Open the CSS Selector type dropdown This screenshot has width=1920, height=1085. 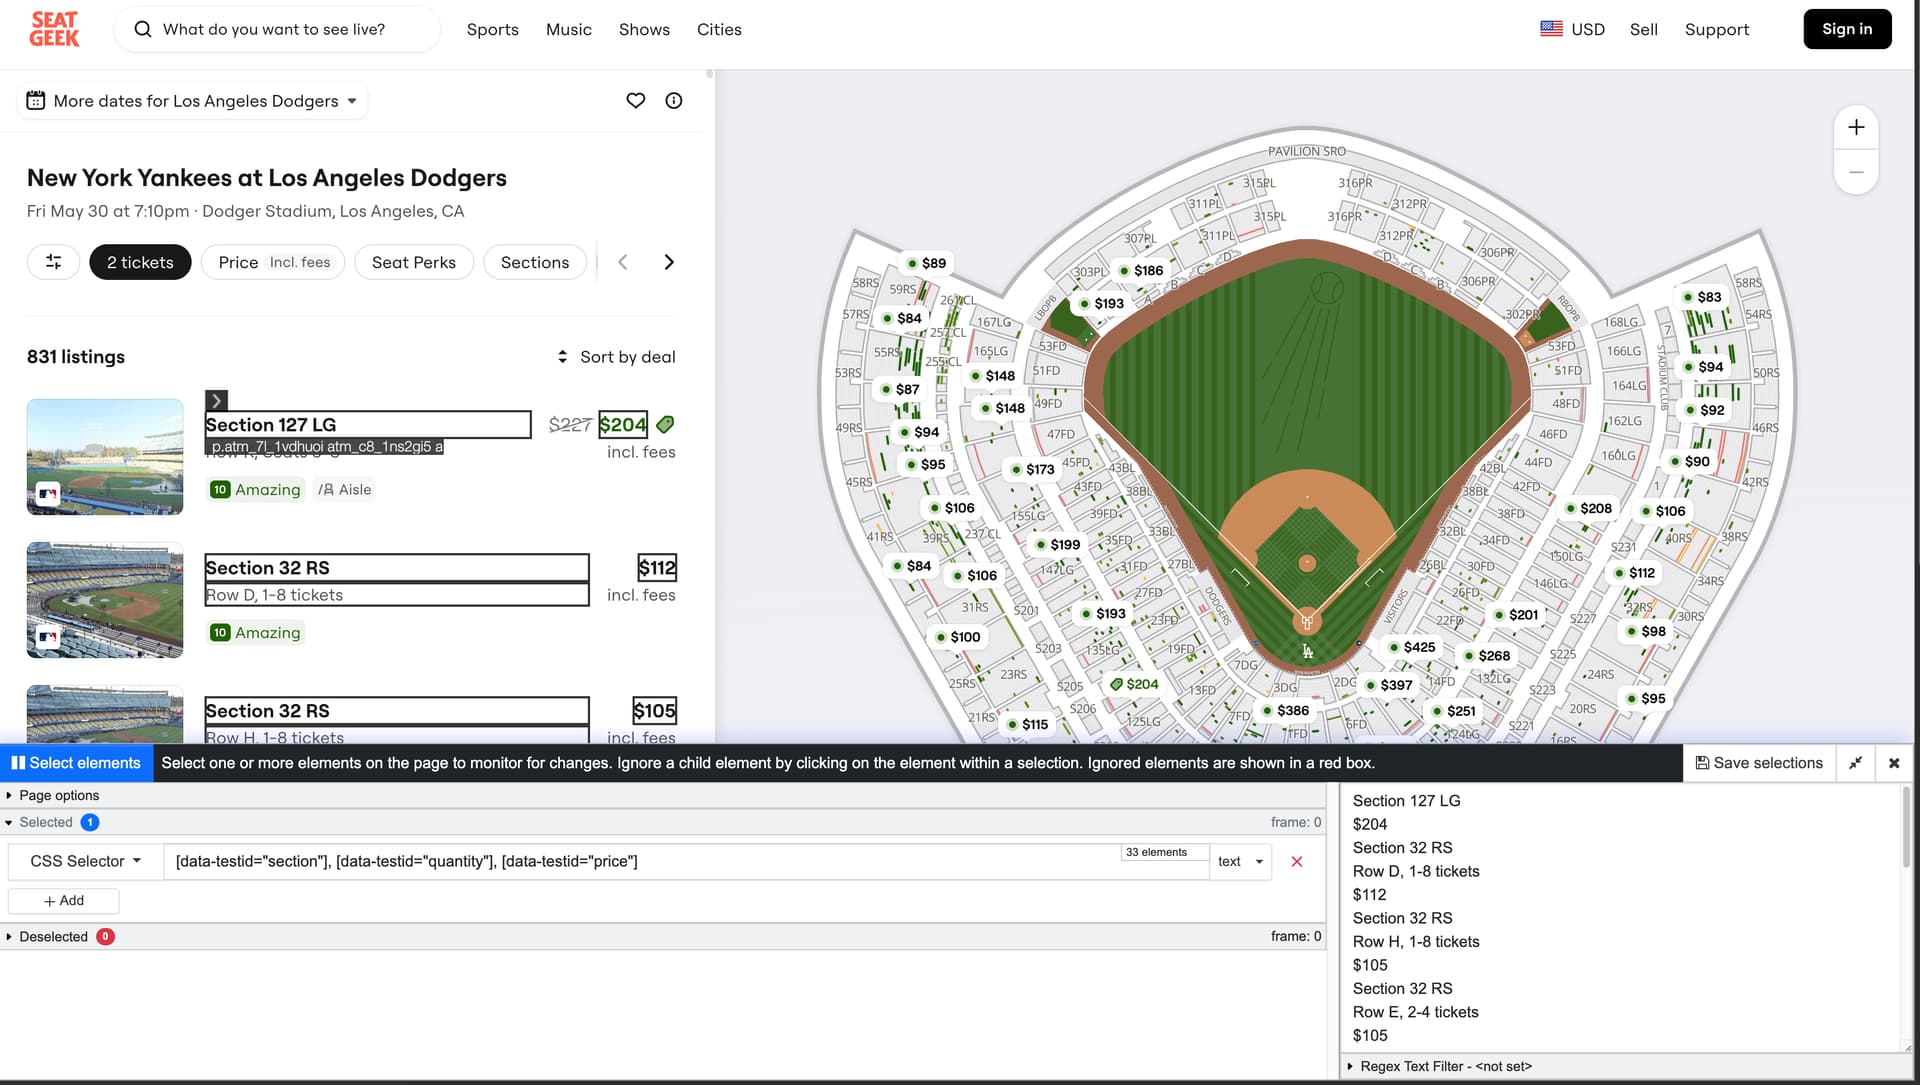pyautogui.click(x=85, y=861)
